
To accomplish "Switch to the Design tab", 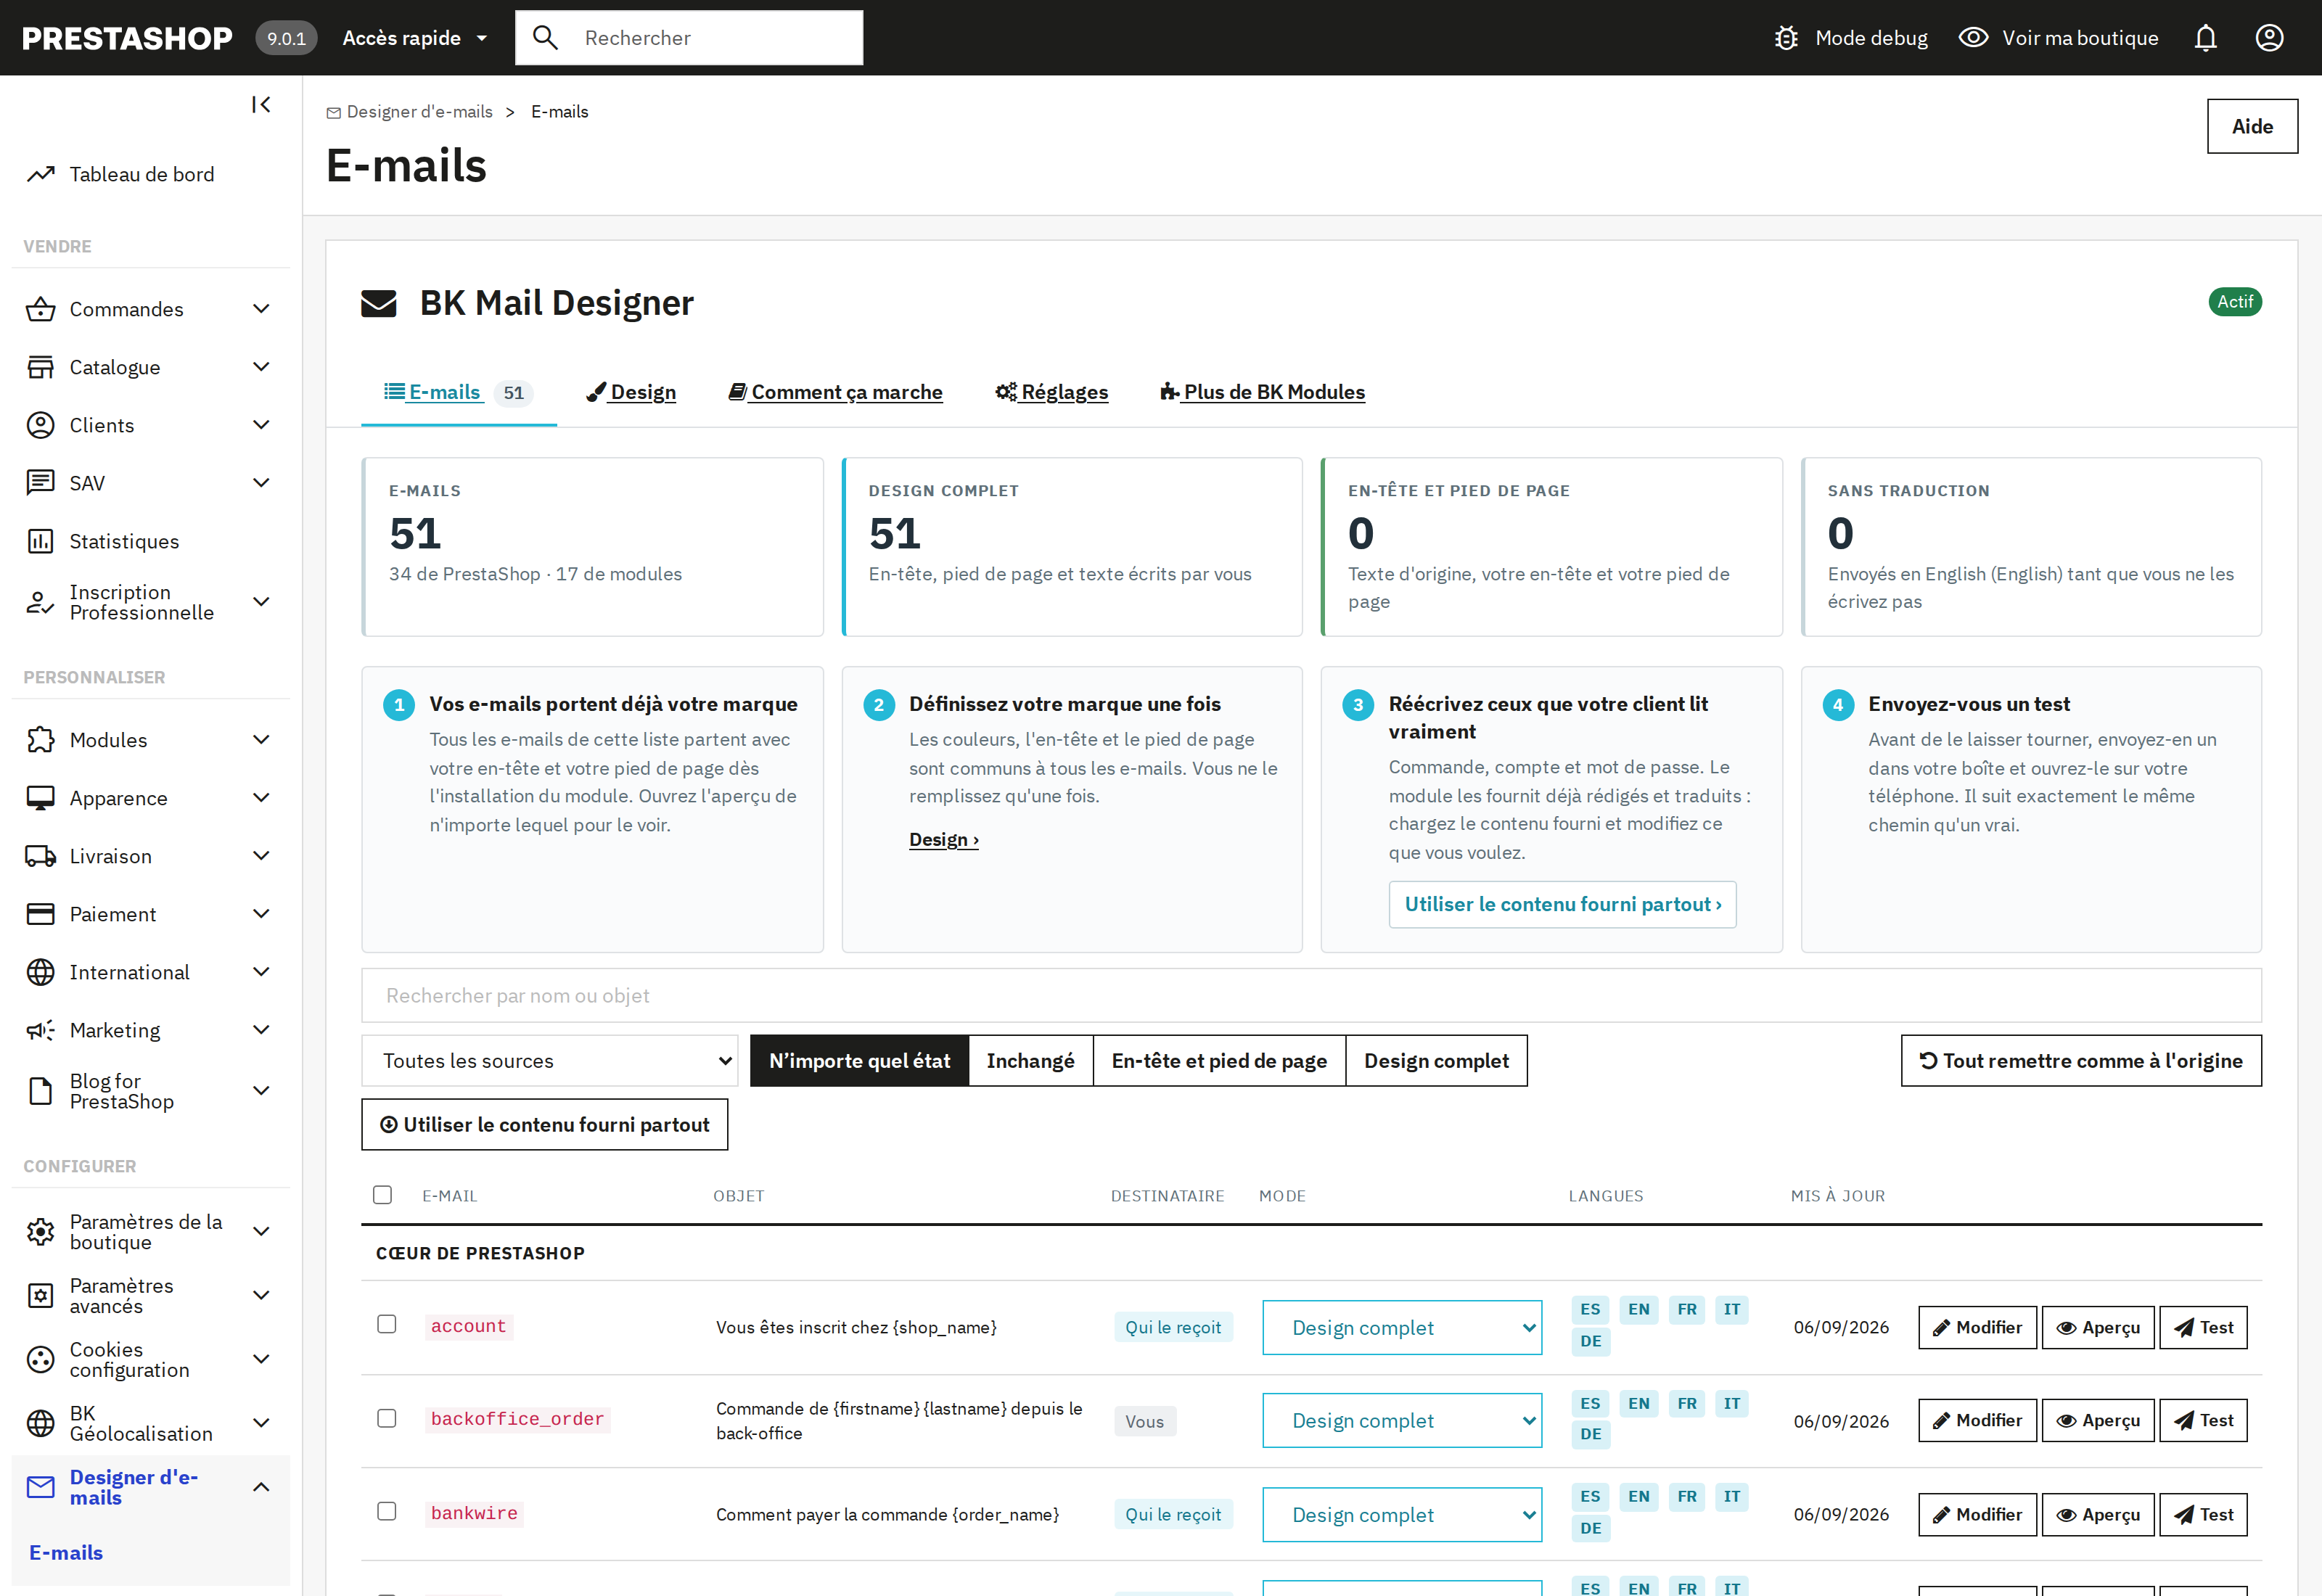I will (631, 392).
